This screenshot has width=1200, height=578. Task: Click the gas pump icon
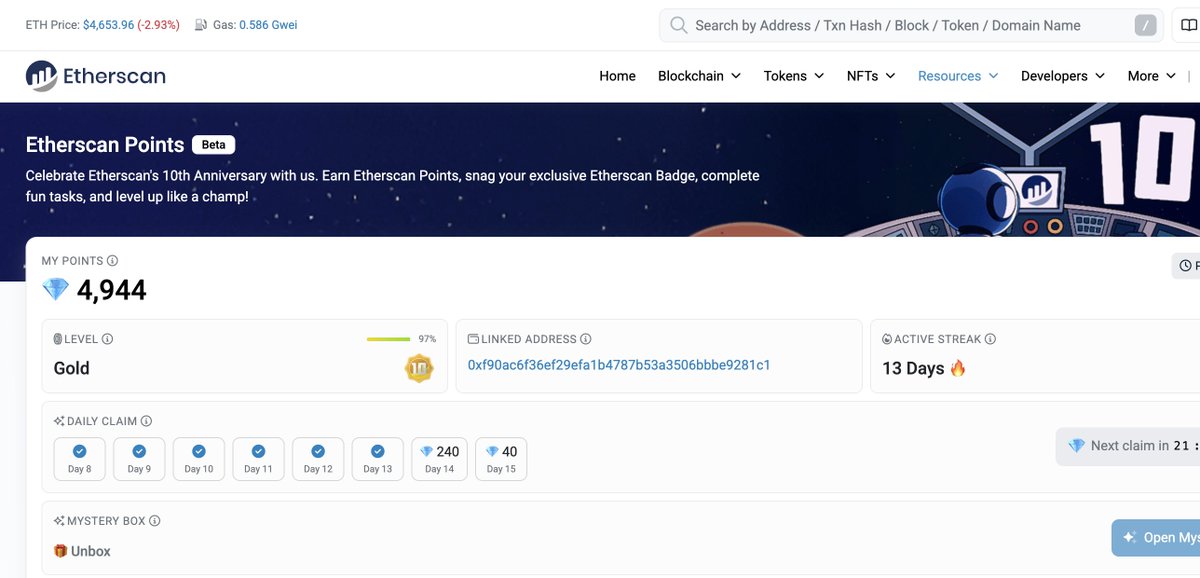(201, 24)
